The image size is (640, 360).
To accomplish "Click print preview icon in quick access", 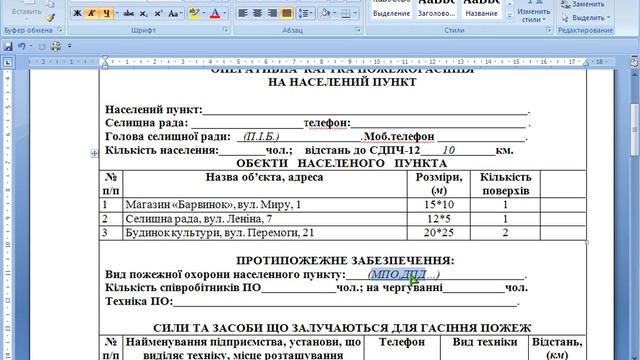I will [56, 46].
